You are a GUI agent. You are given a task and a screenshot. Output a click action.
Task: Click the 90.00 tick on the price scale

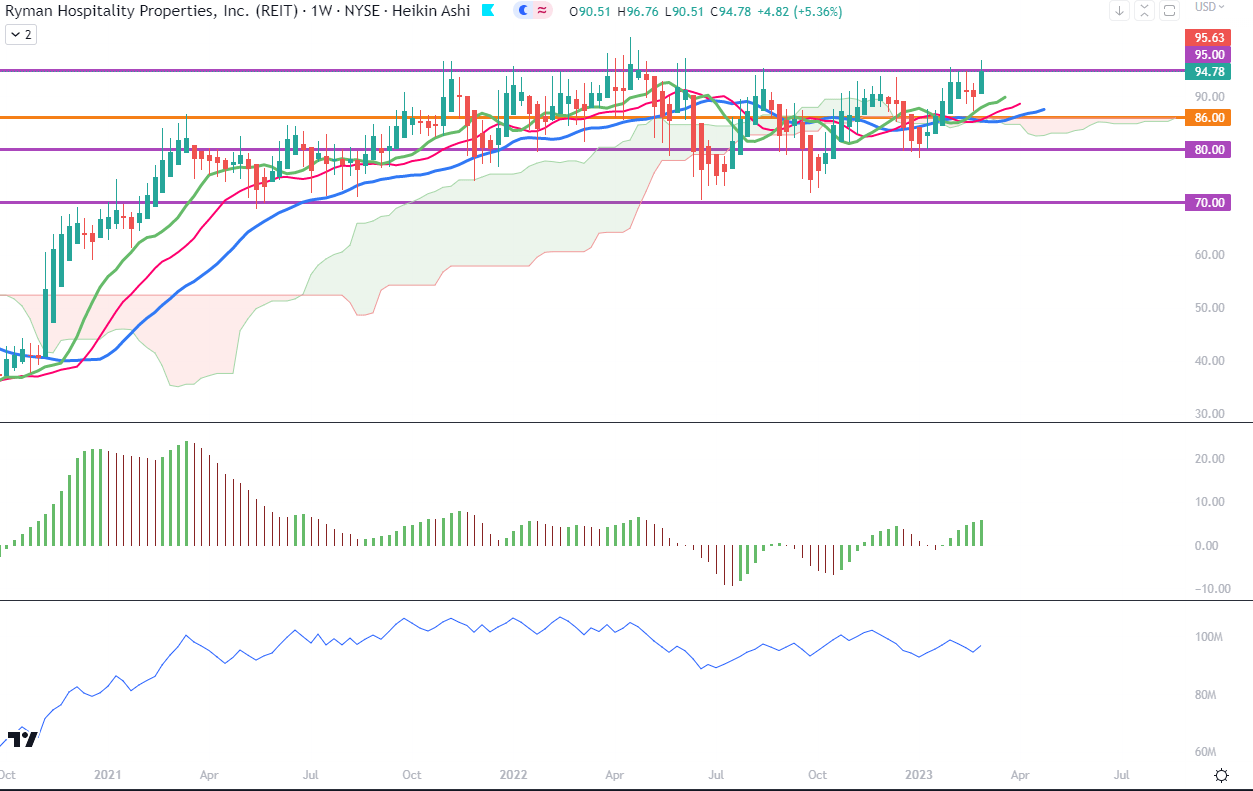click(x=1209, y=97)
